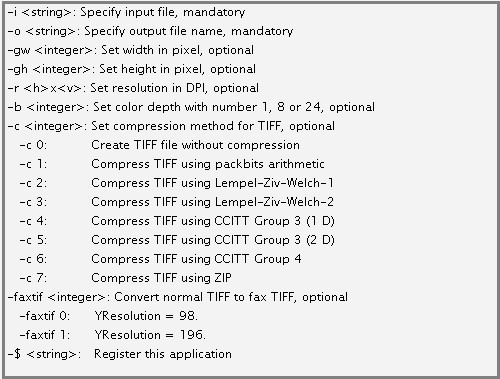This screenshot has width=500, height=379.
Task: Click the -r resolution in DPI line
Action: tap(133, 88)
